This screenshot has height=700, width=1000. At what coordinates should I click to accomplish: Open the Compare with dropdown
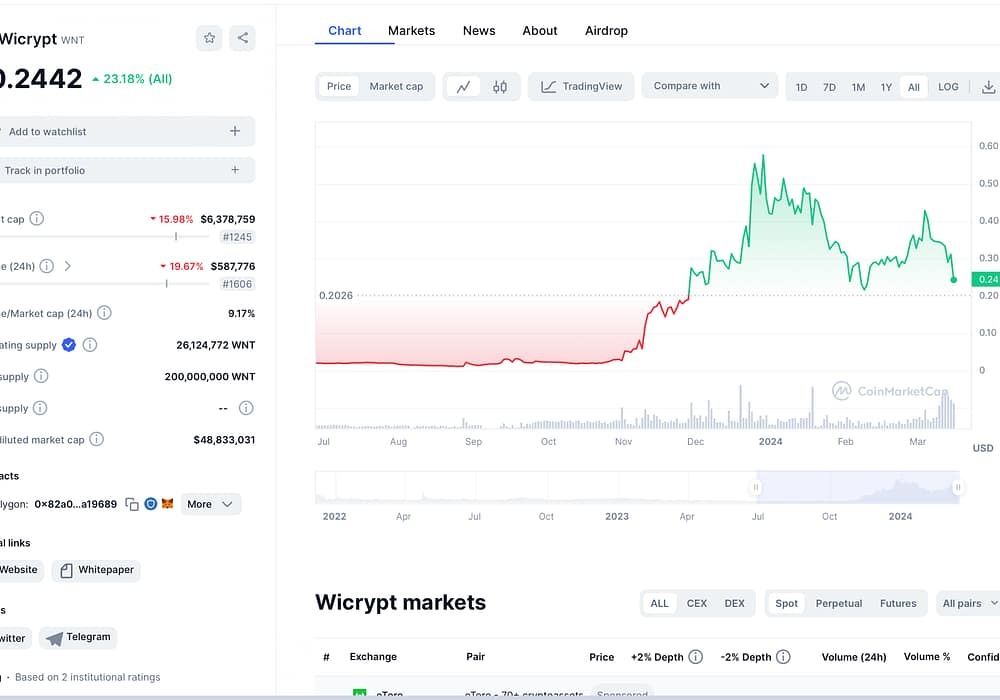coord(710,86)
